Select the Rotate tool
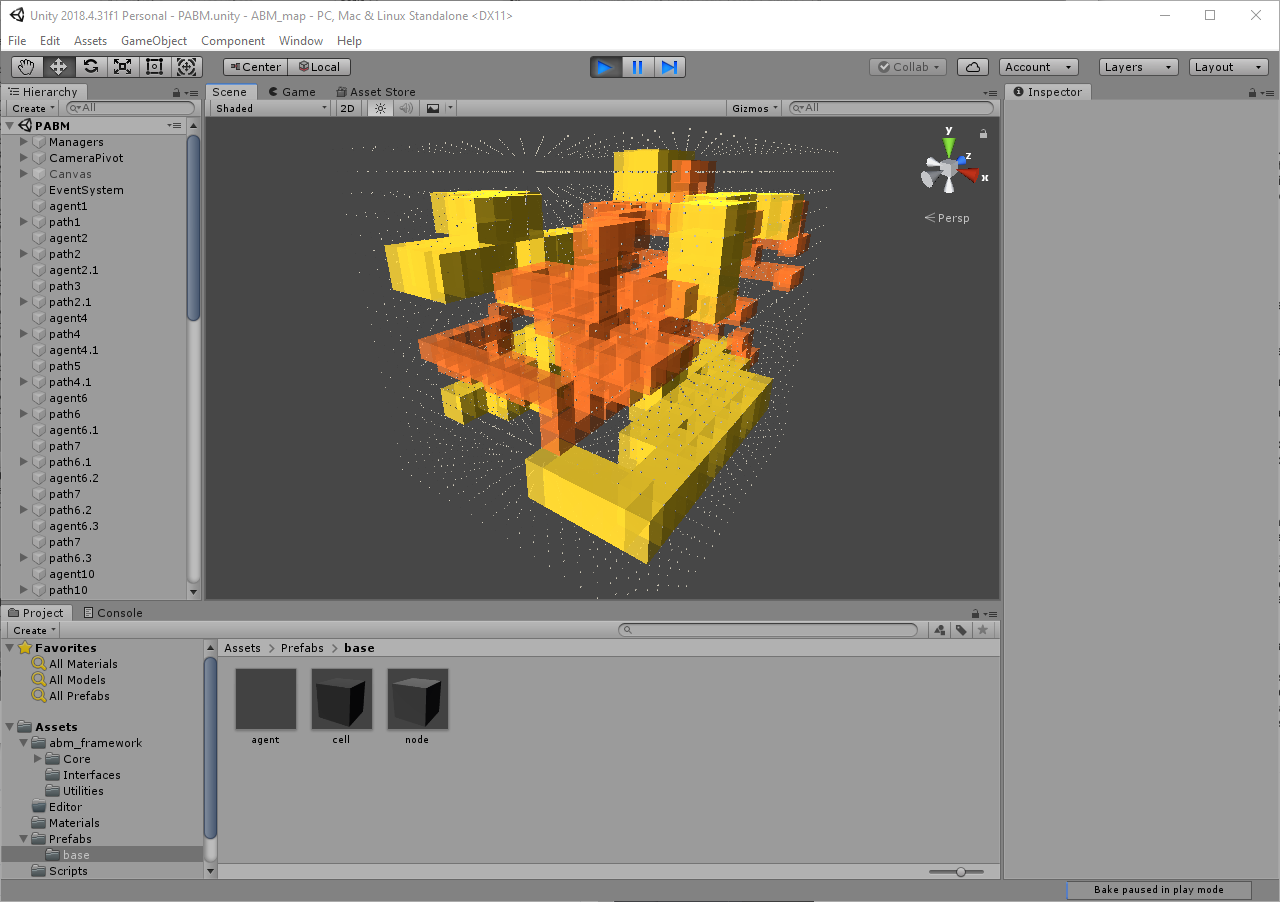 coord(90,66)
